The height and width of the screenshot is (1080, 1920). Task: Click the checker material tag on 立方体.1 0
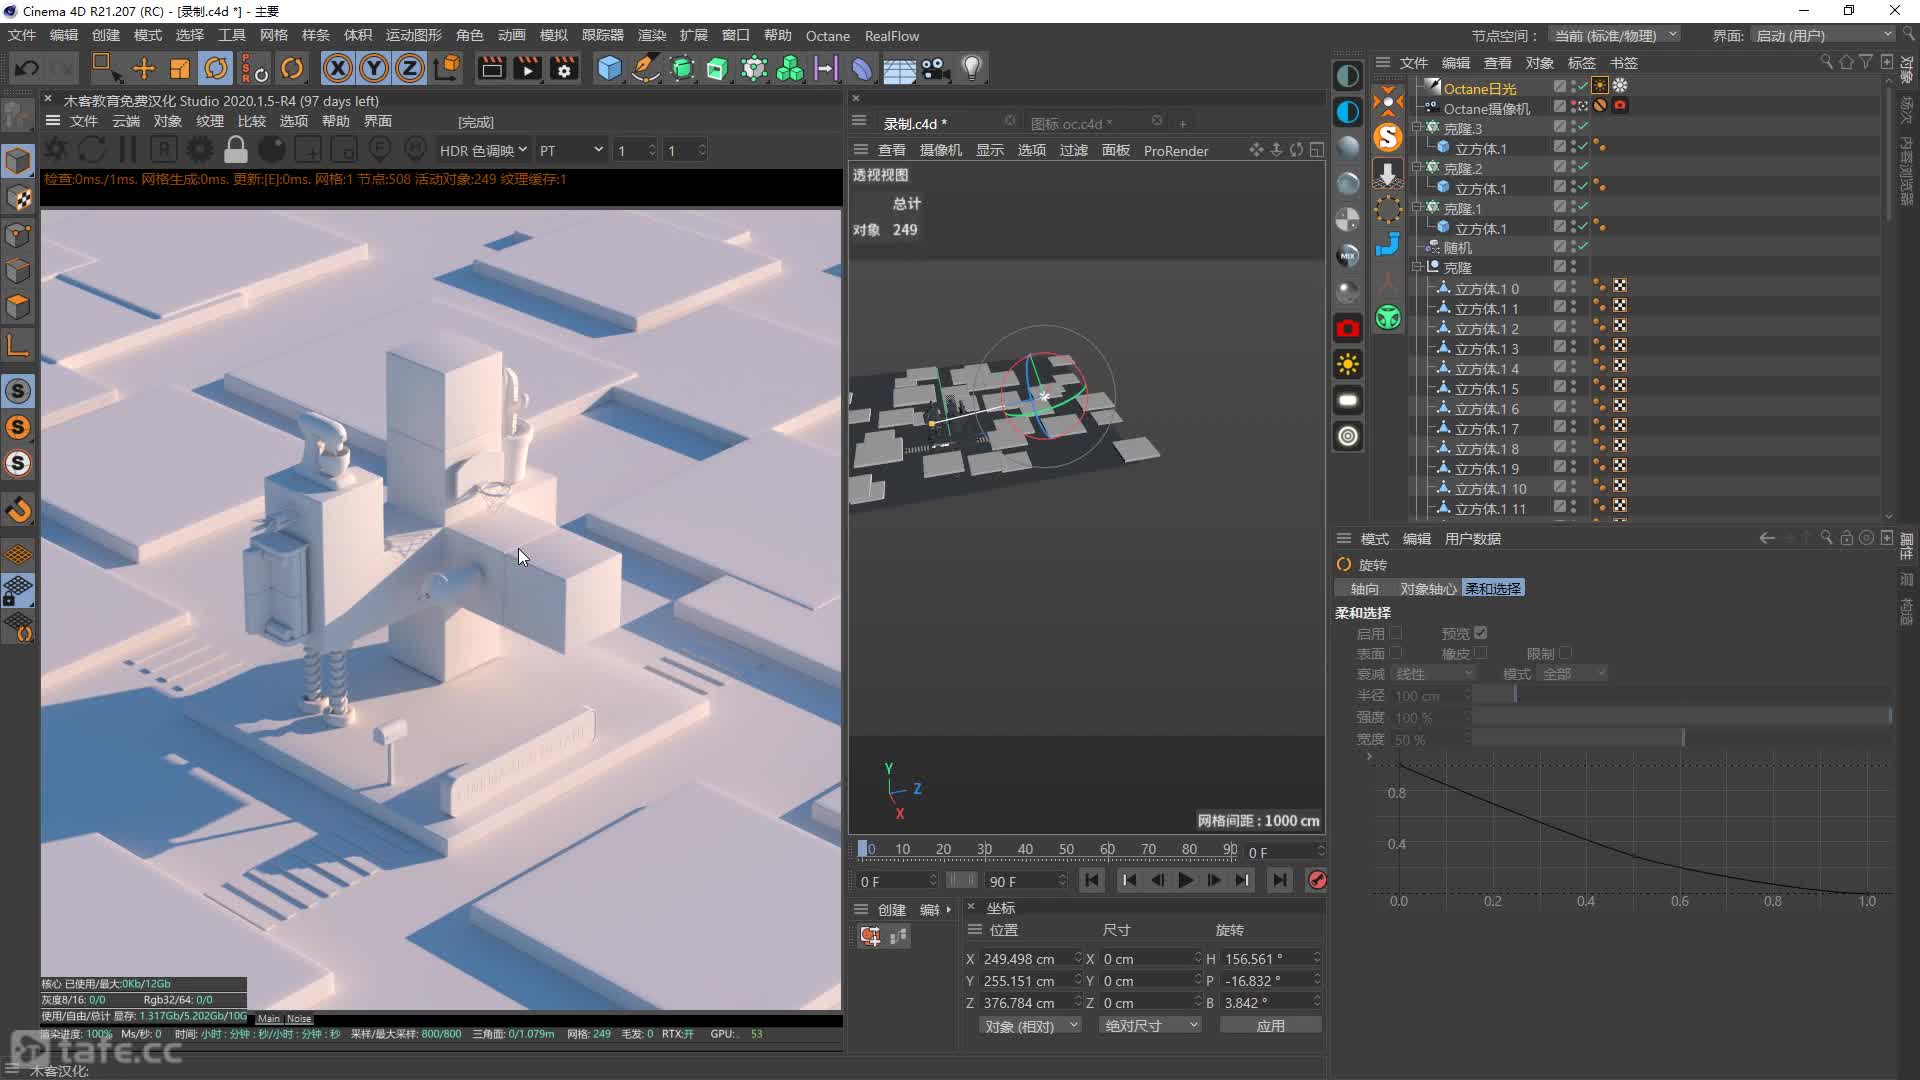point(1620,286)
